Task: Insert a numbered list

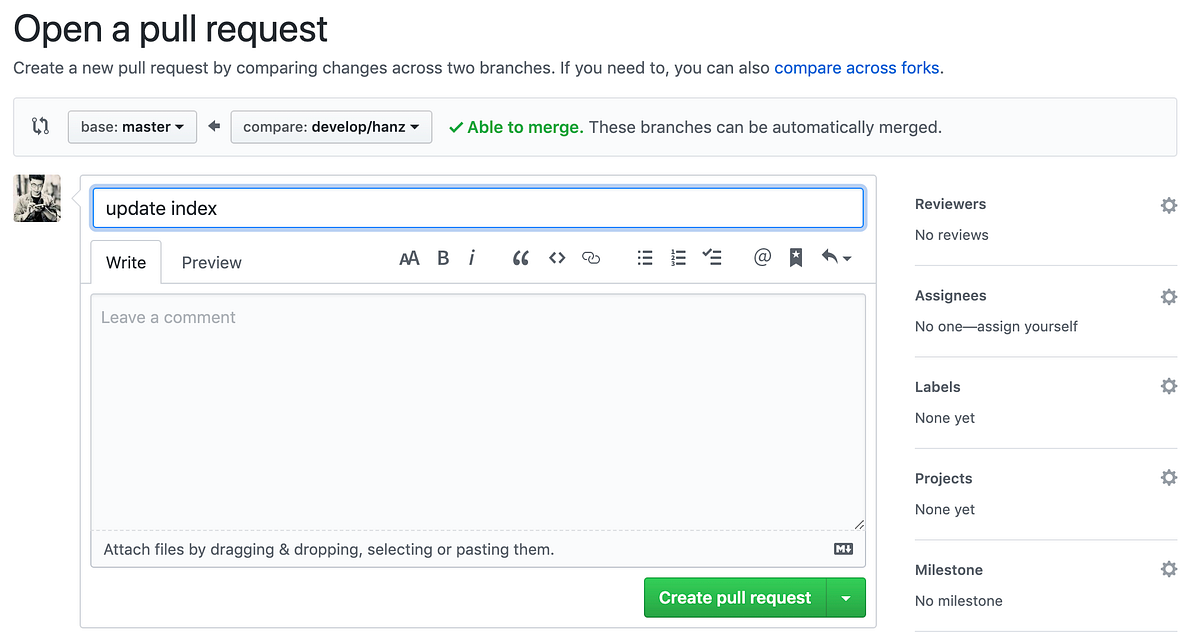Action: 678,258
